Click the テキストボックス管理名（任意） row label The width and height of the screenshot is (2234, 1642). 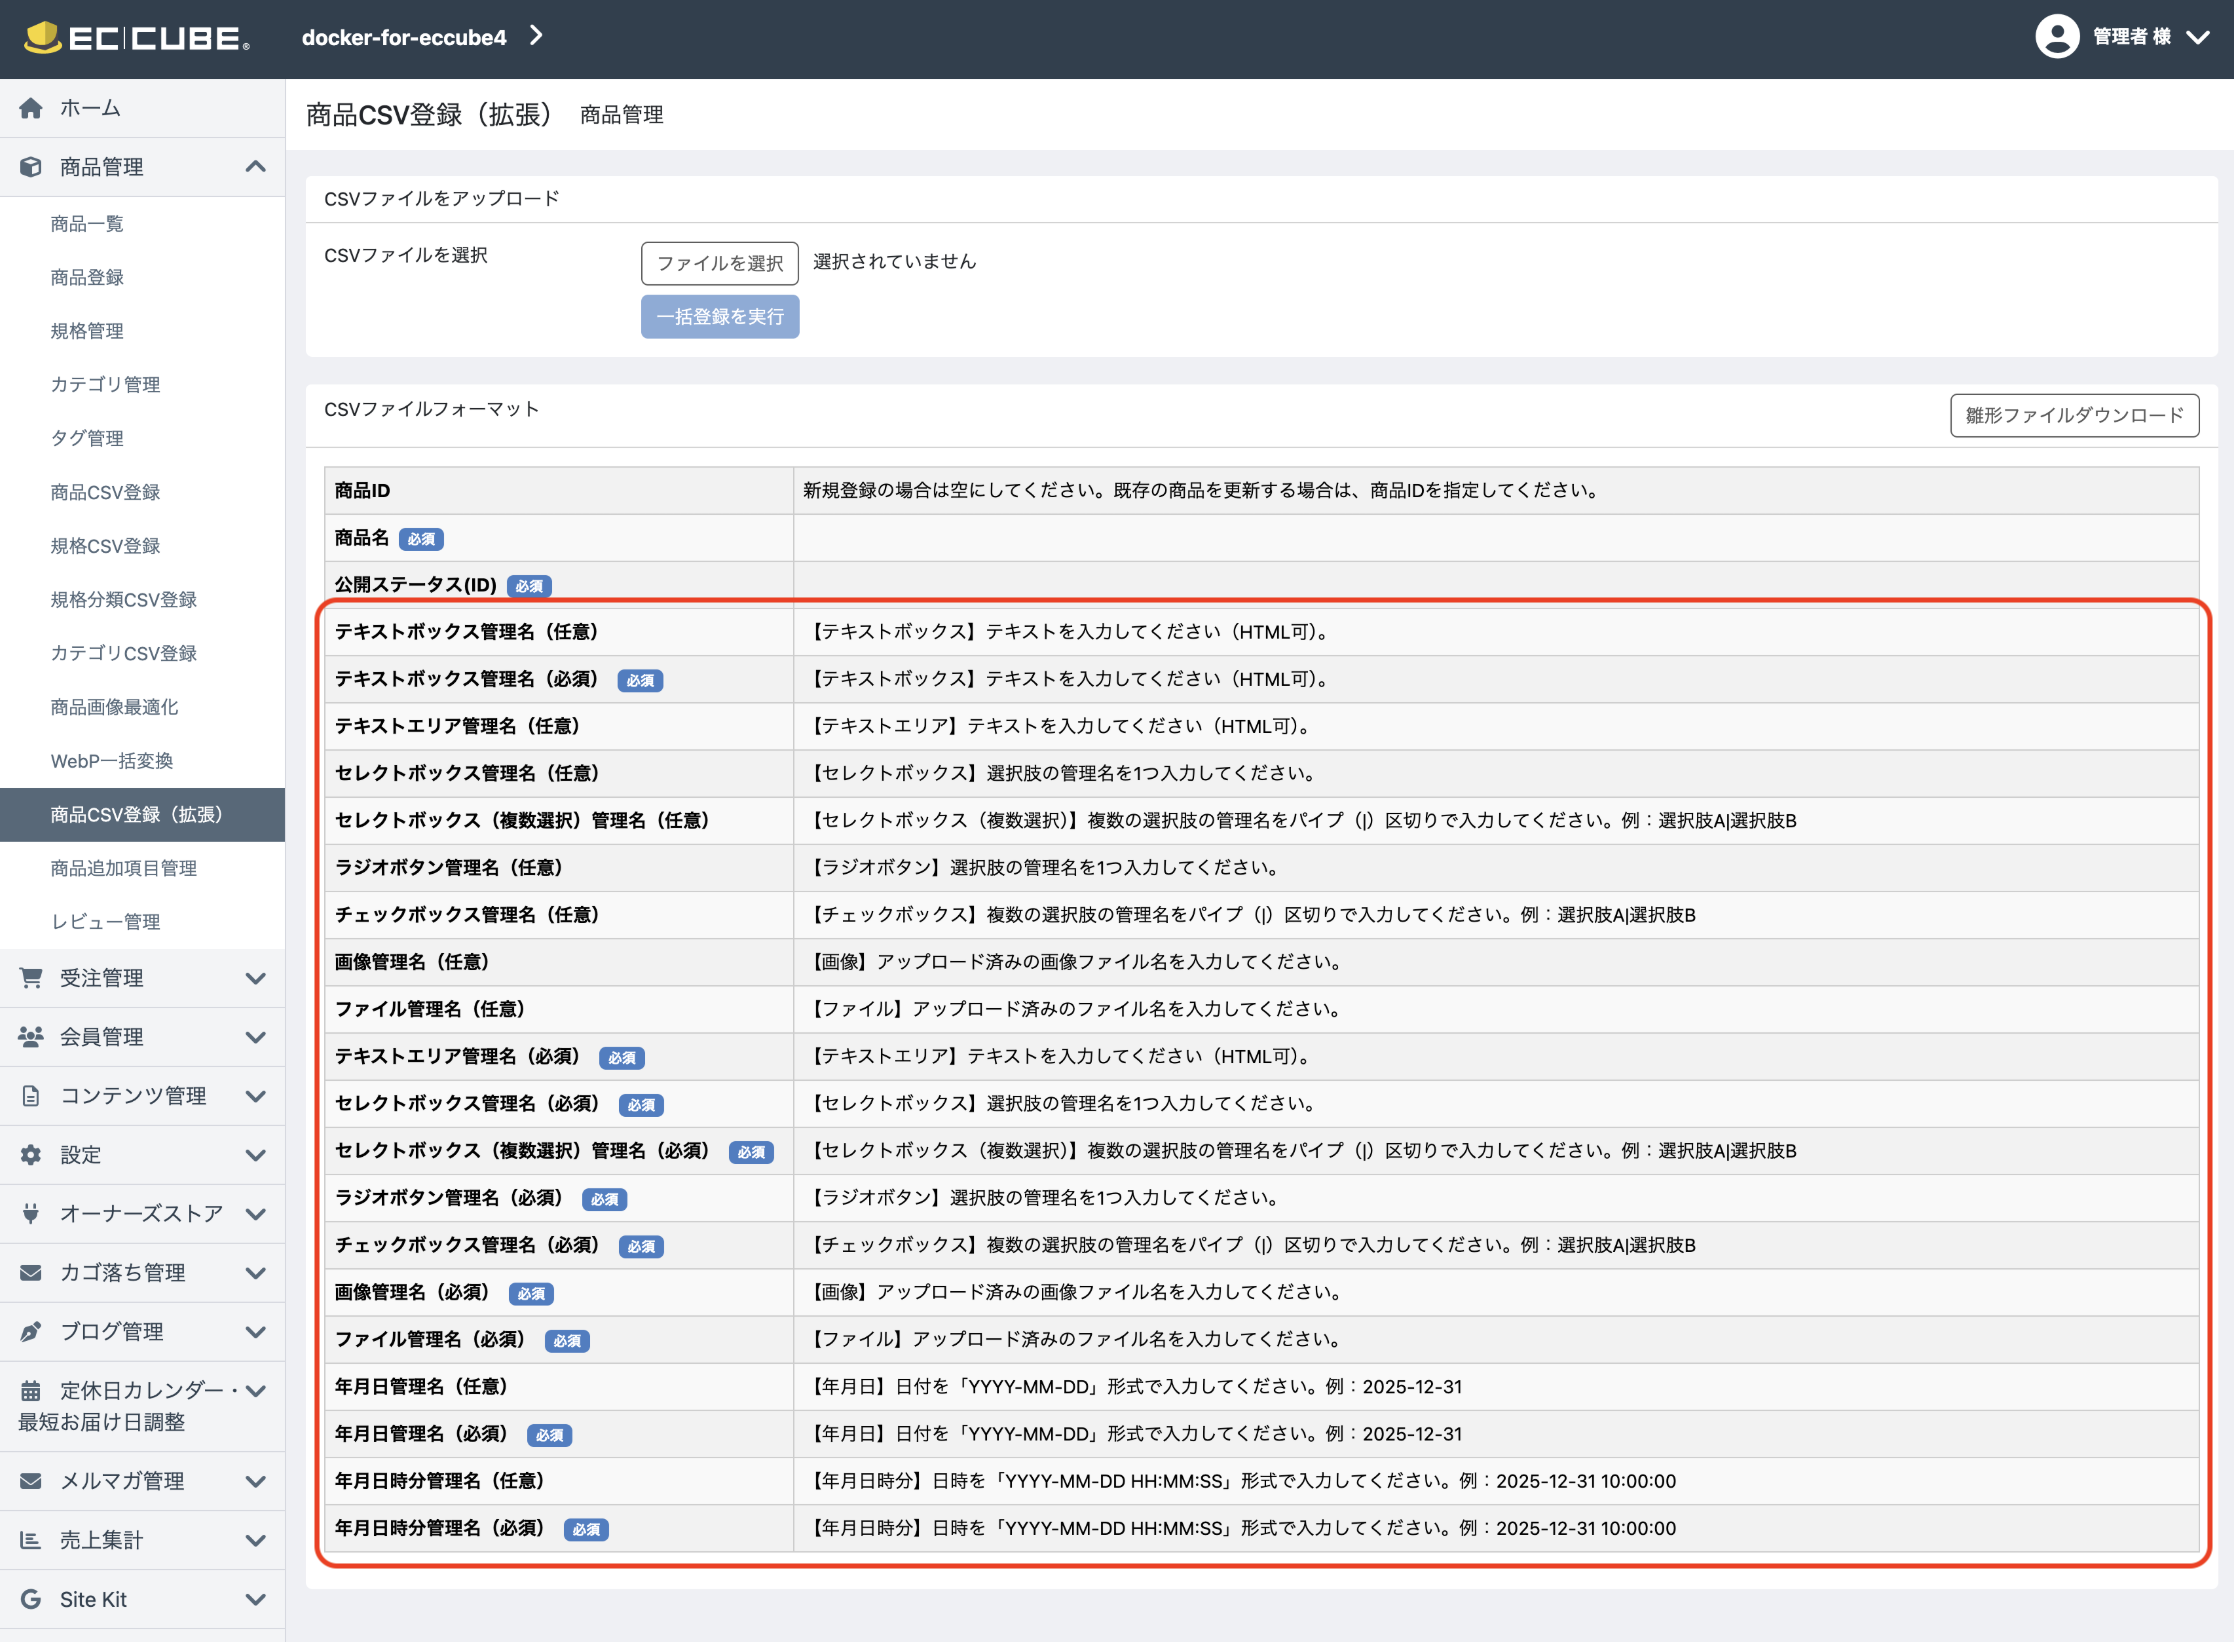point(467,632)
